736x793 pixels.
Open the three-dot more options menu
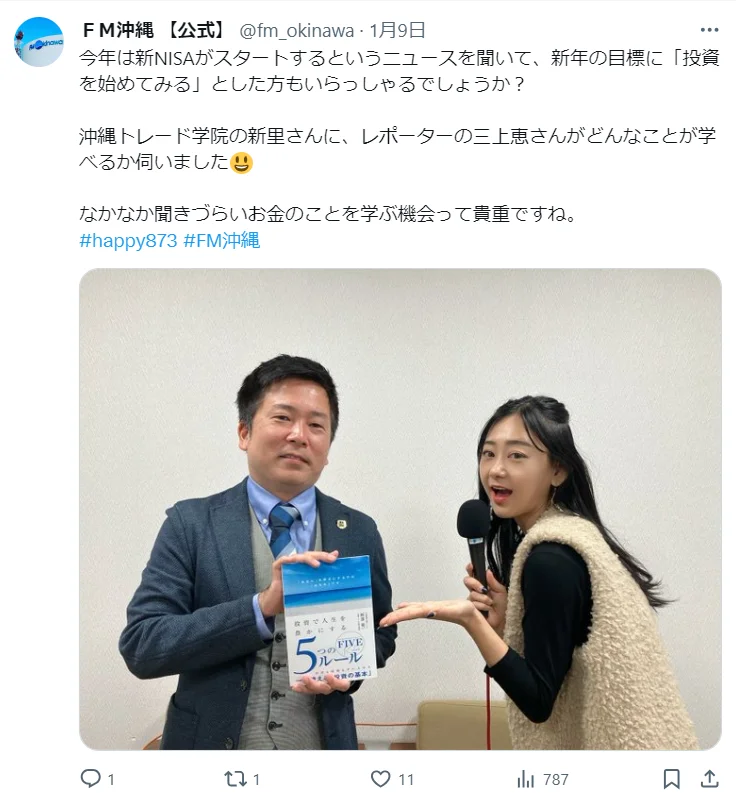[709, 30]
